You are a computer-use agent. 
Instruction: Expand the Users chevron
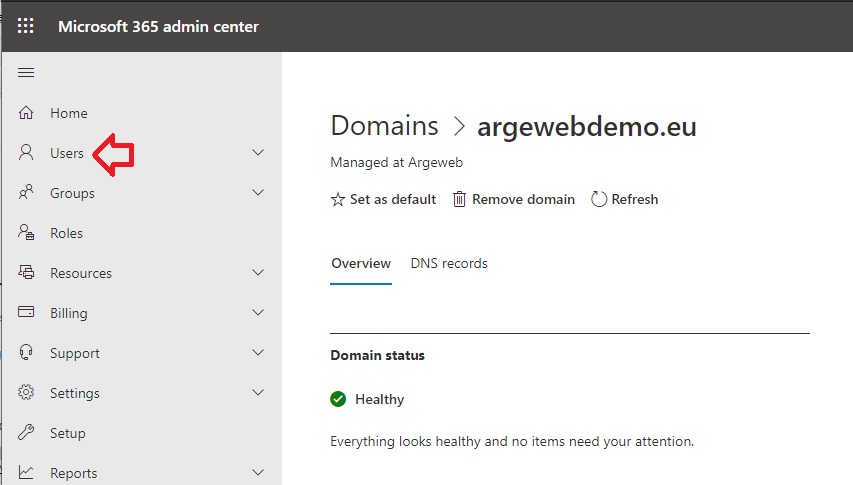[x=258, y=153]
